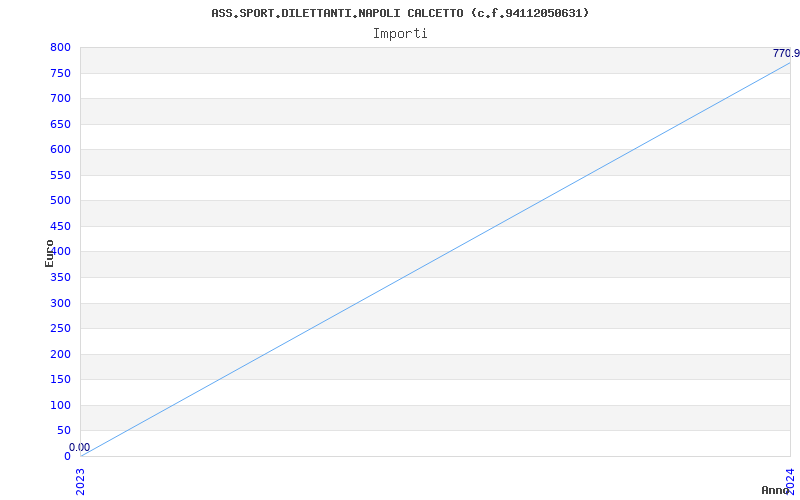Click the 50 y-axis tick label
This screenshot has width=800, height=500.
tap(64, 431)
